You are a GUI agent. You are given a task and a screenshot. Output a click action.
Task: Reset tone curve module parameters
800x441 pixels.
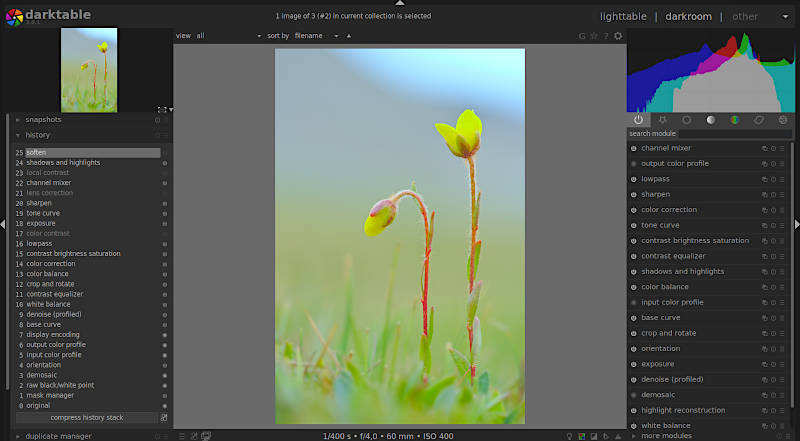(x=773, y=226)
